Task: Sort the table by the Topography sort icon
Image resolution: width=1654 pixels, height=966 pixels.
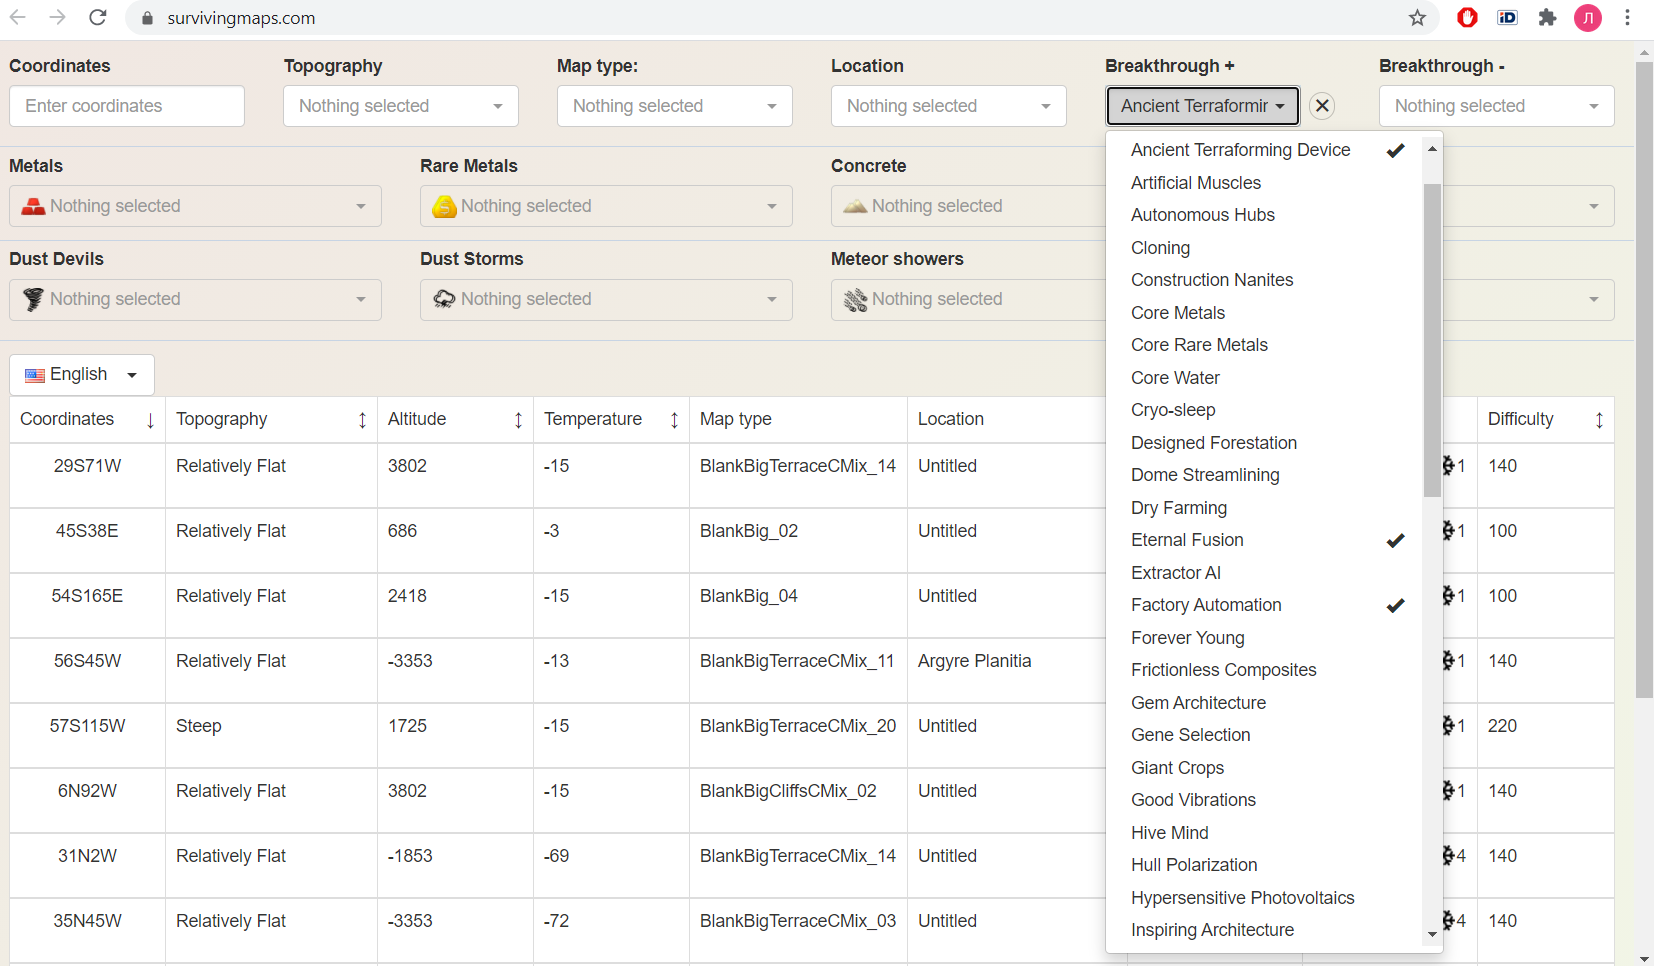Action: 362,420
